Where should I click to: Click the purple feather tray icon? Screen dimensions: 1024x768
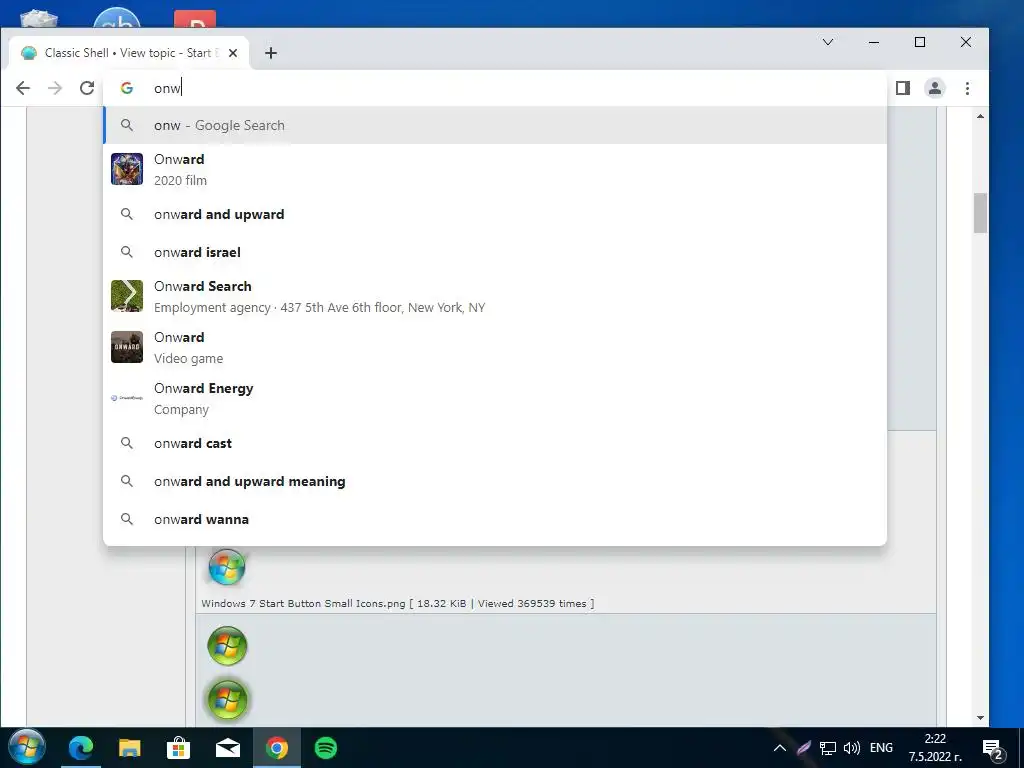(804, 748)
